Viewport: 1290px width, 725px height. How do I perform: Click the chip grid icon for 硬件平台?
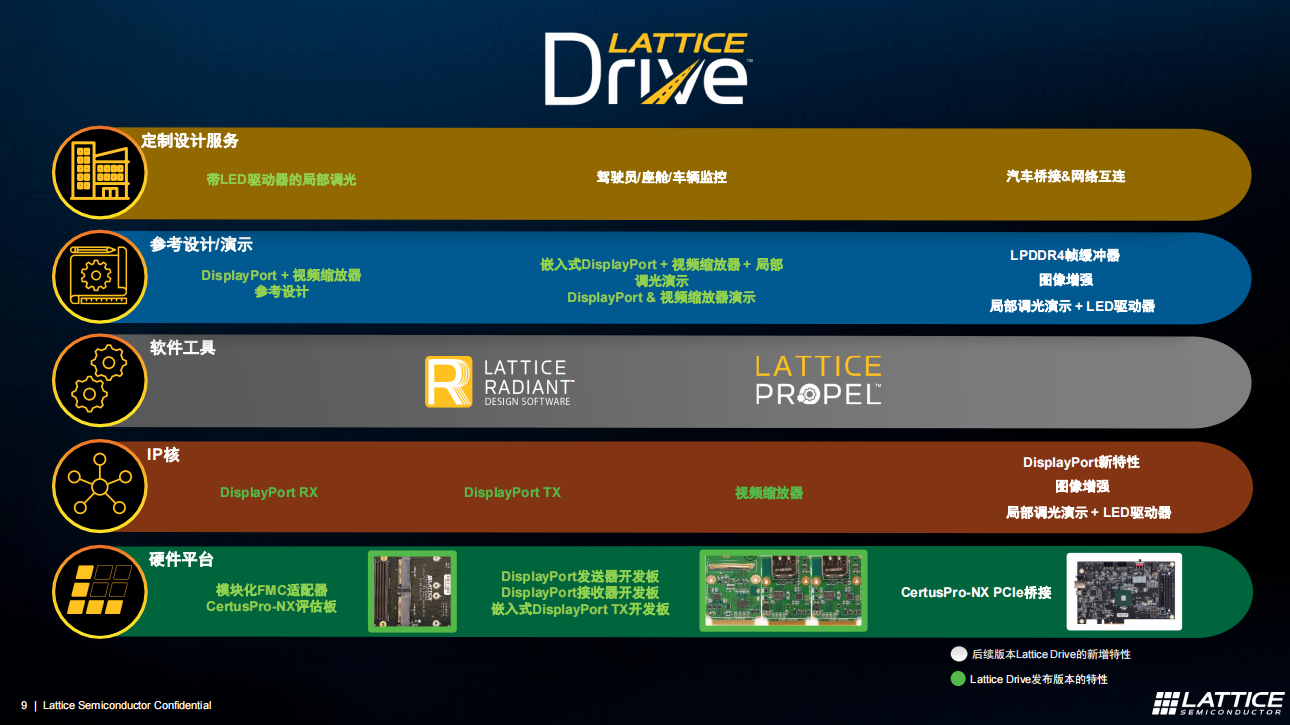point(100,591)
